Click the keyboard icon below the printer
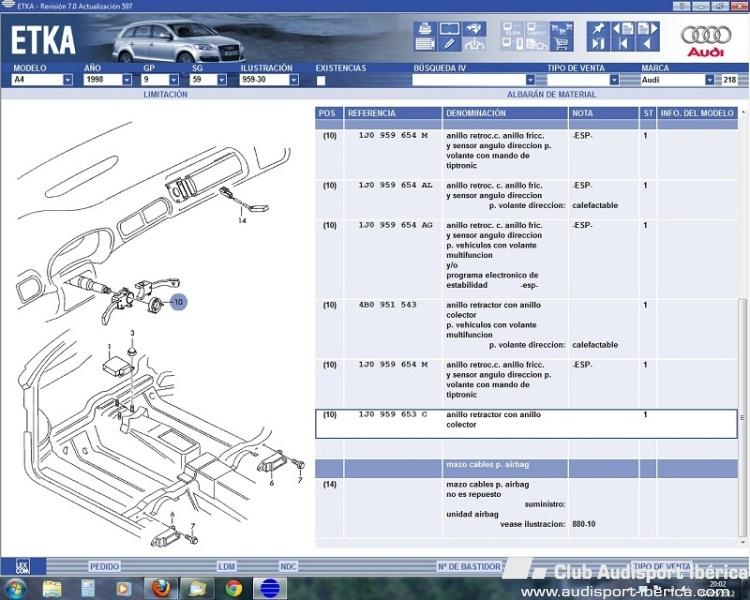750x600 pixels. tap(424, 44)
